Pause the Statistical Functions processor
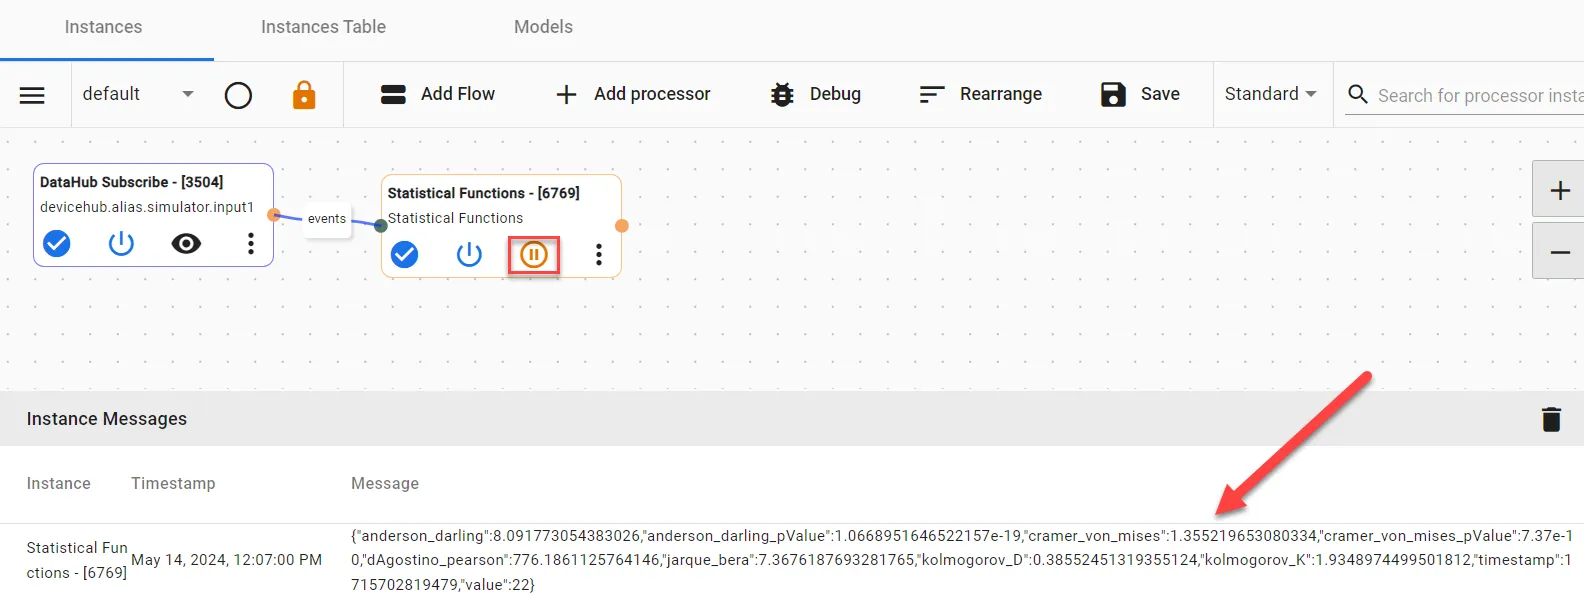Viewport: 1584px width, 595px height. coord(534,255)
